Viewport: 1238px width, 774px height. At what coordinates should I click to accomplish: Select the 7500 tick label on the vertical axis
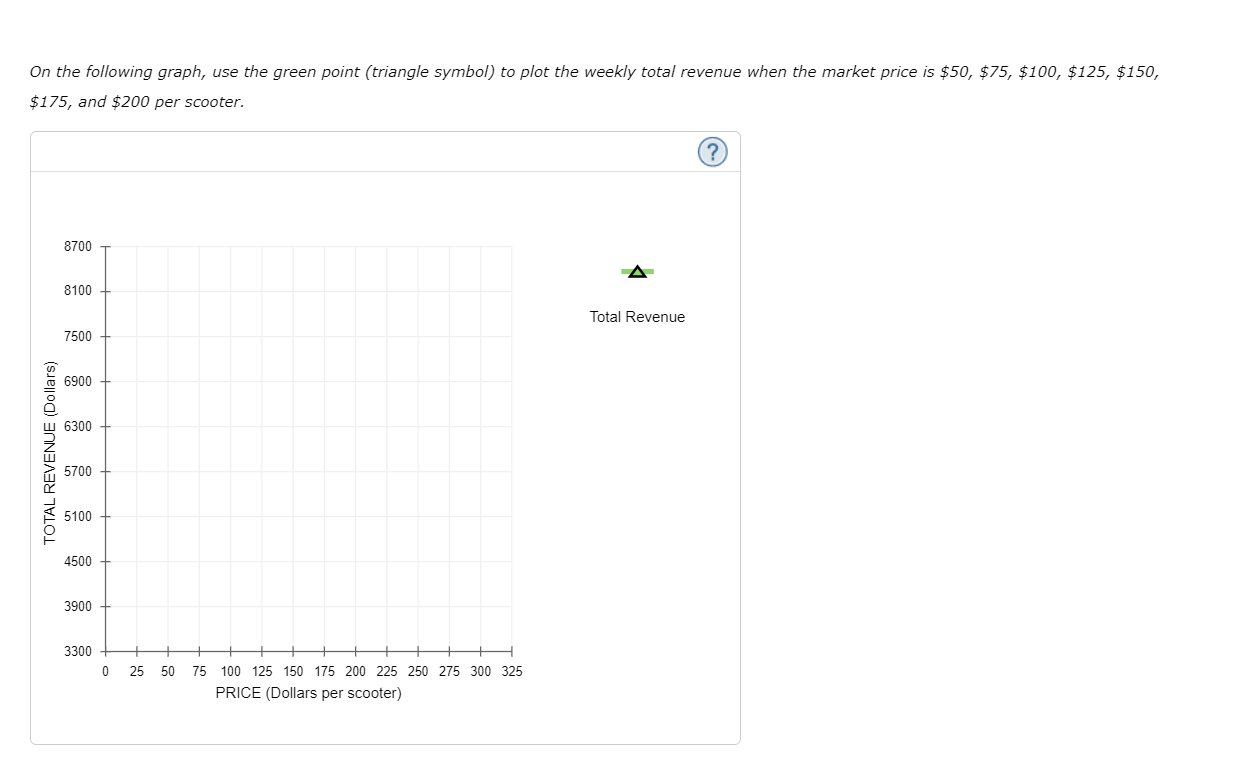pos(77,336)
